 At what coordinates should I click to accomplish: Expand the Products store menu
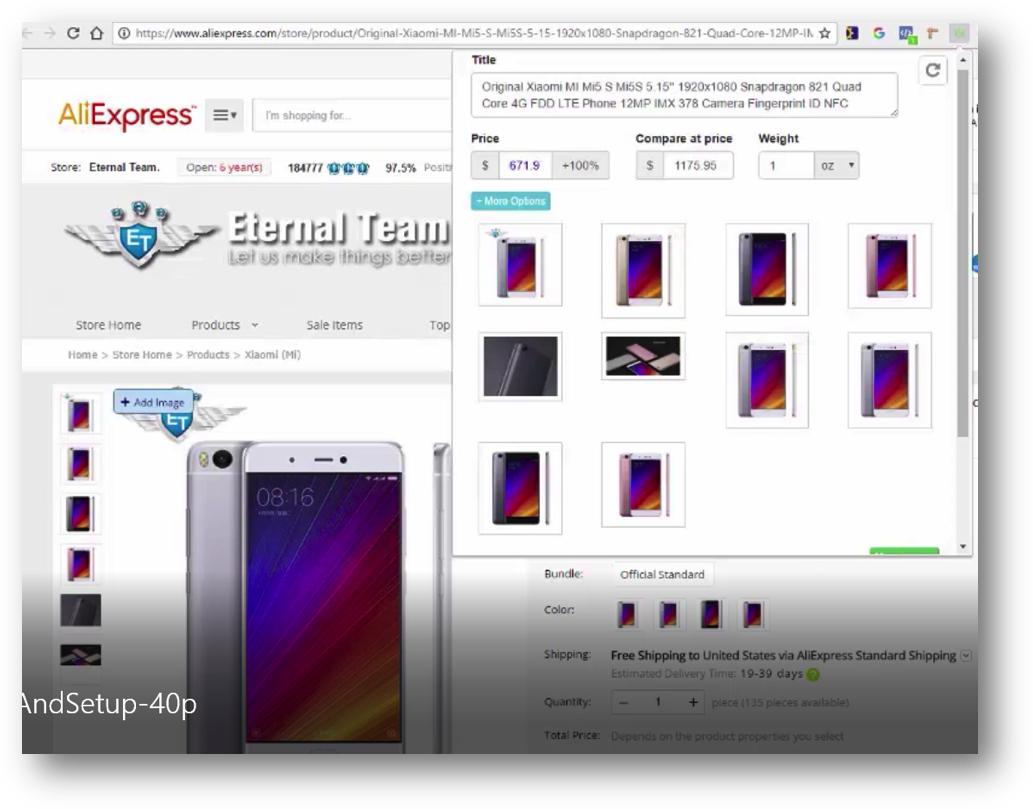point(225,325)
